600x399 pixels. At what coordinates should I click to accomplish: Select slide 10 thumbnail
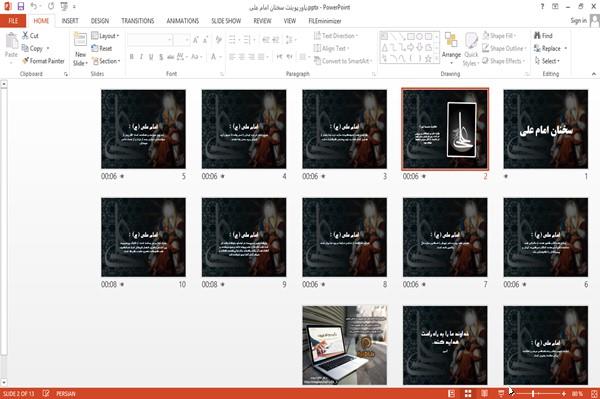click(143, 237)
